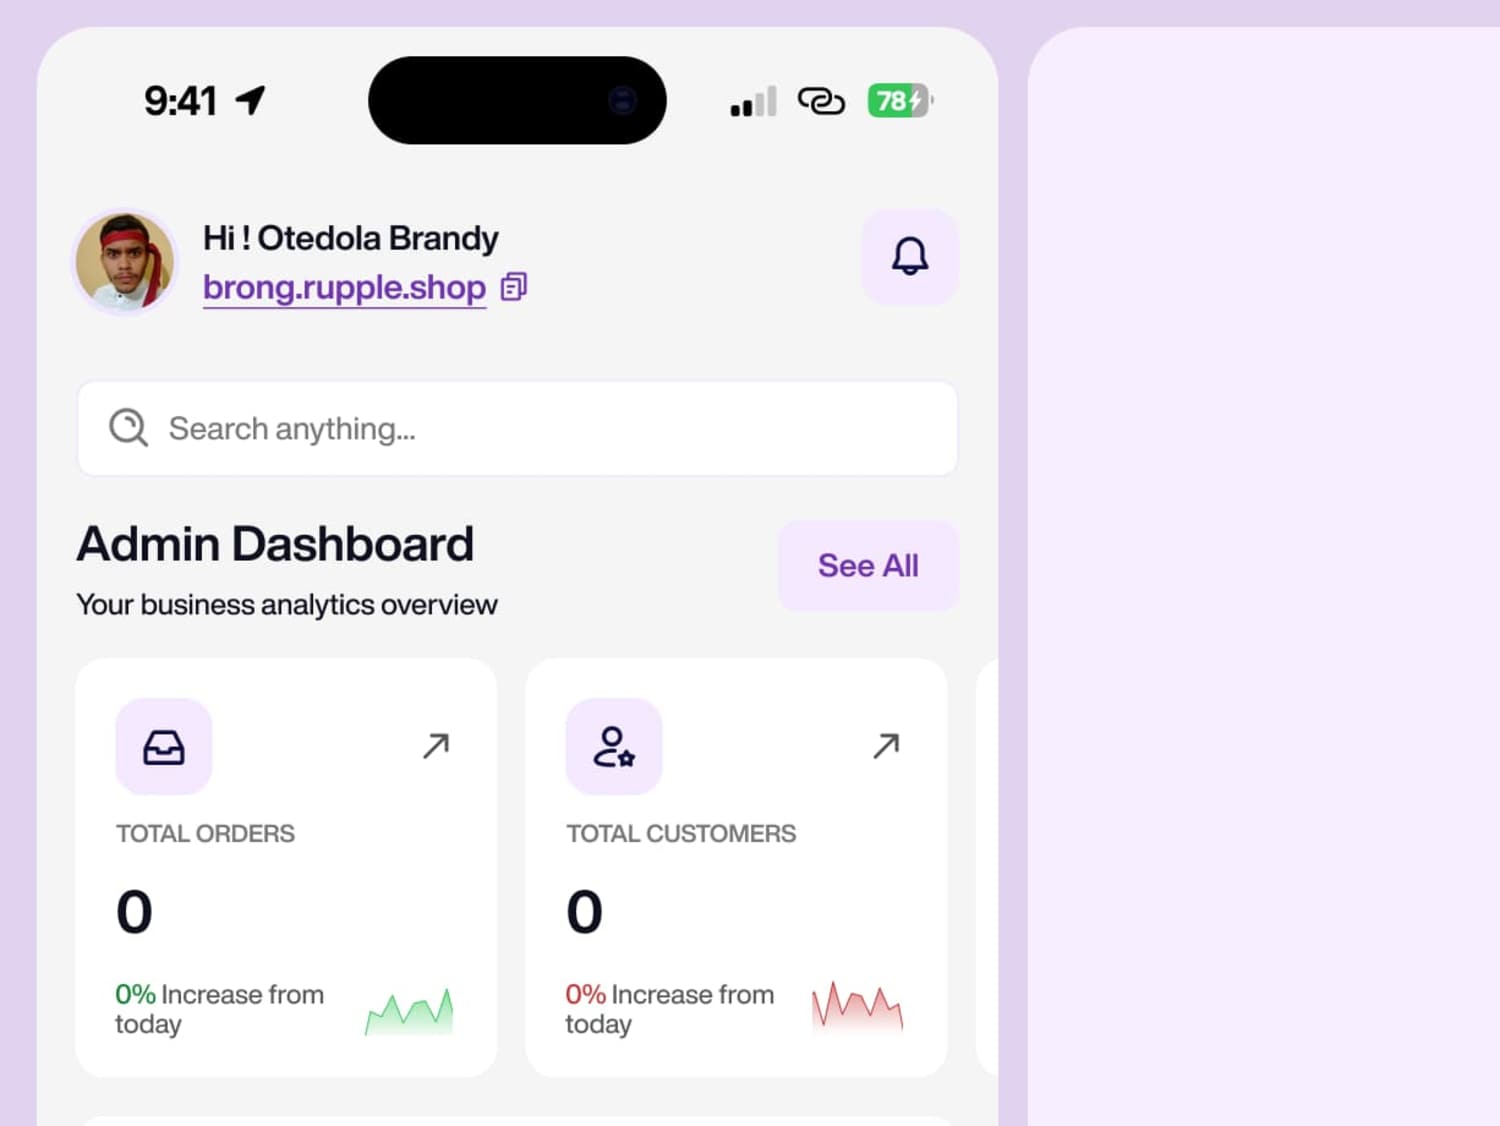Tap the hotspot link status icon

point(821,101)
